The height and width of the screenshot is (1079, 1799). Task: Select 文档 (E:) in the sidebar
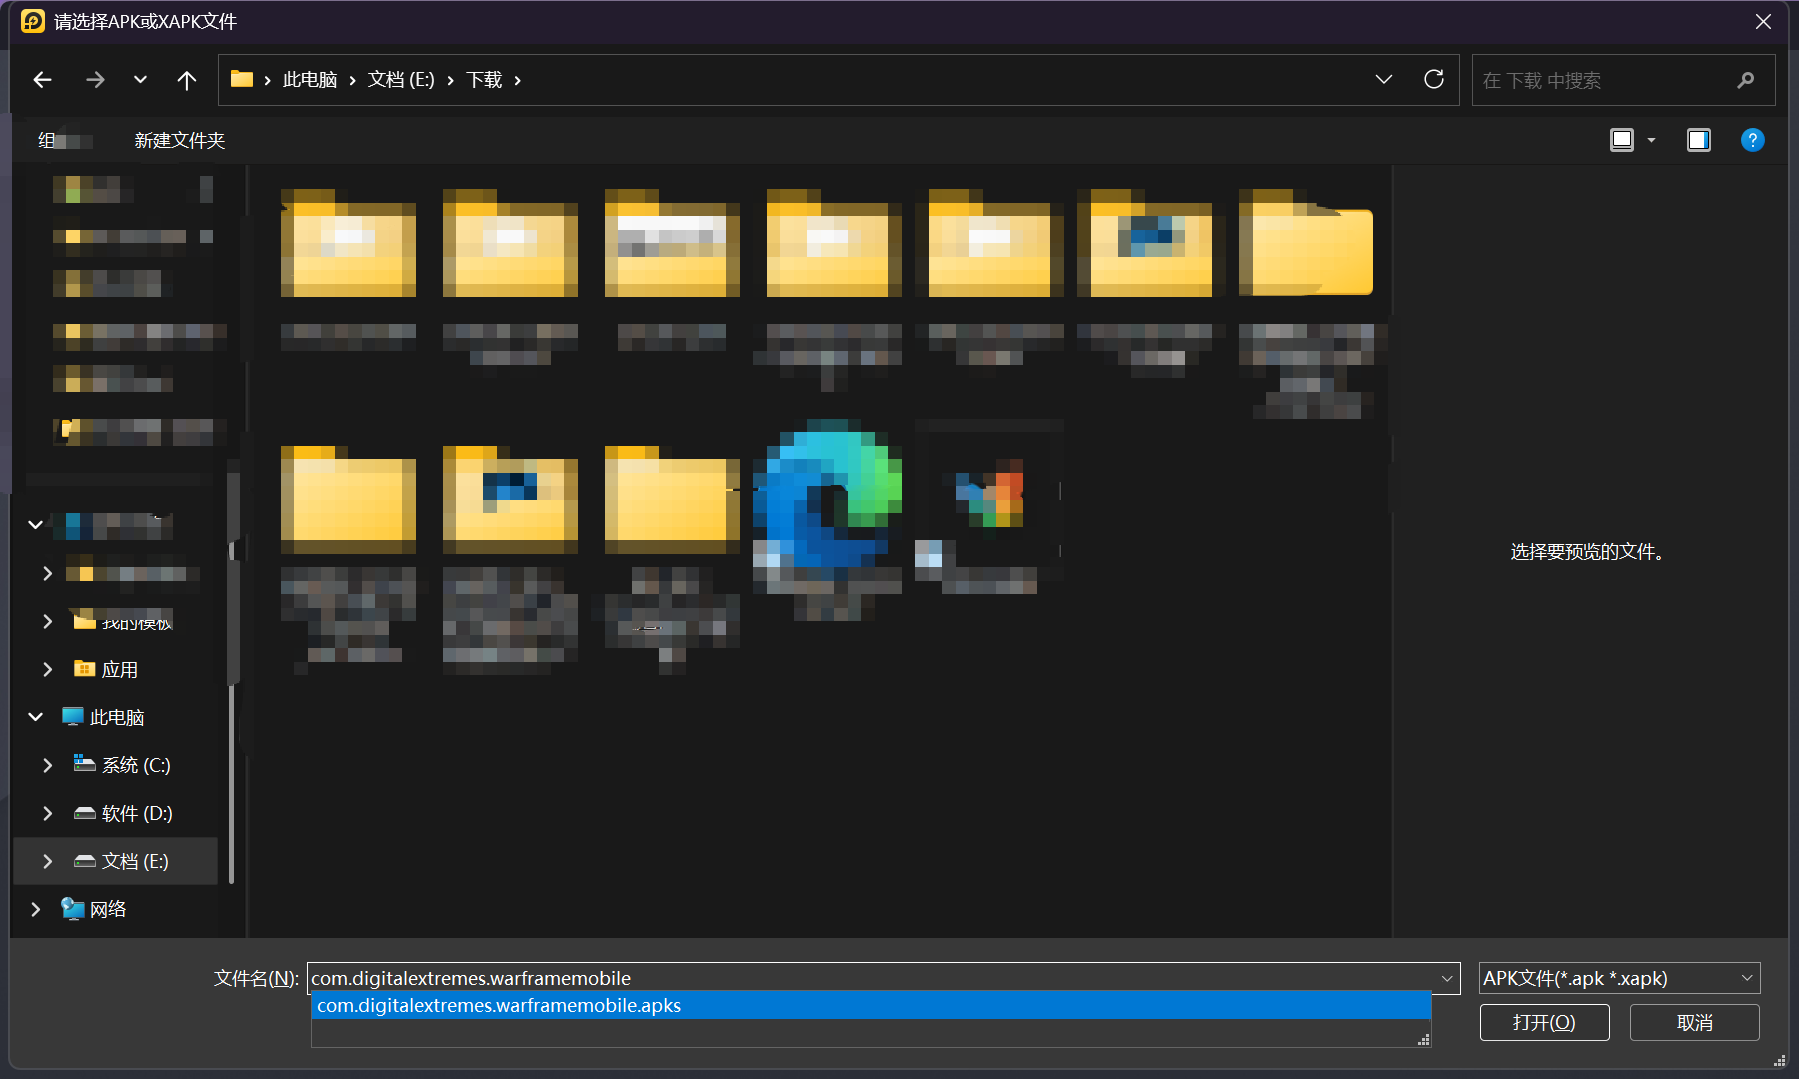point(135,861)
